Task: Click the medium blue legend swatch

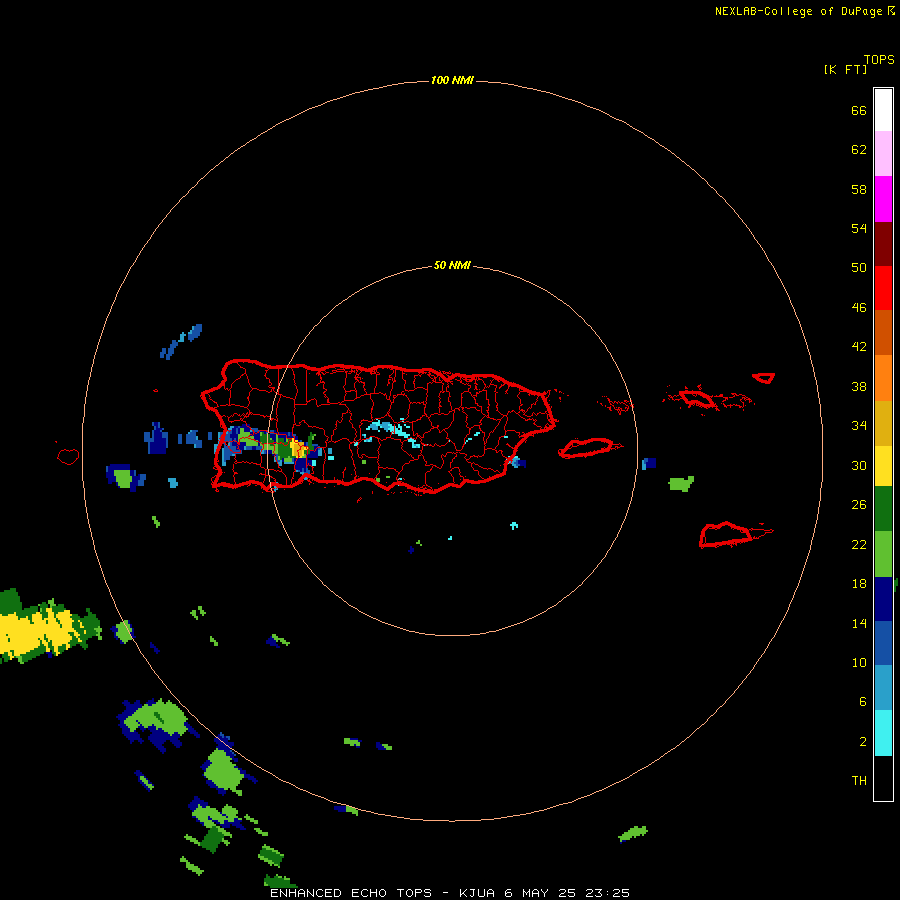Action: 883,643
